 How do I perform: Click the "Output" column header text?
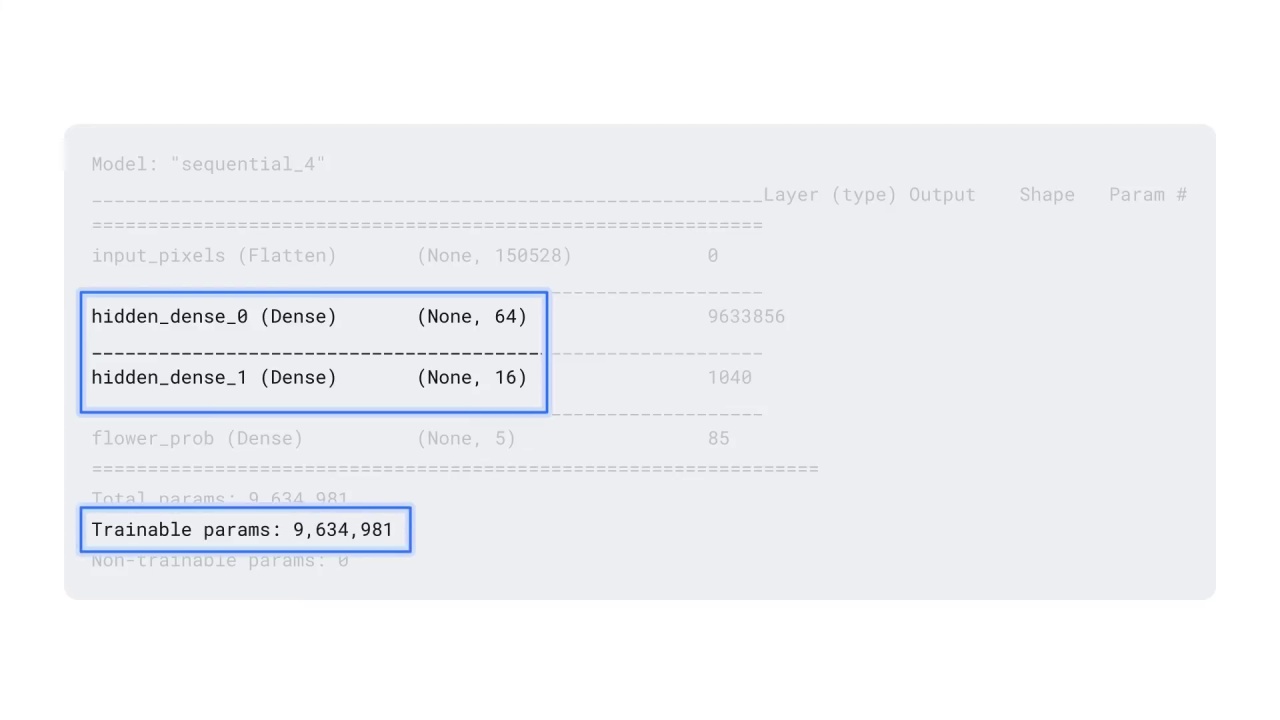point(942,195)
